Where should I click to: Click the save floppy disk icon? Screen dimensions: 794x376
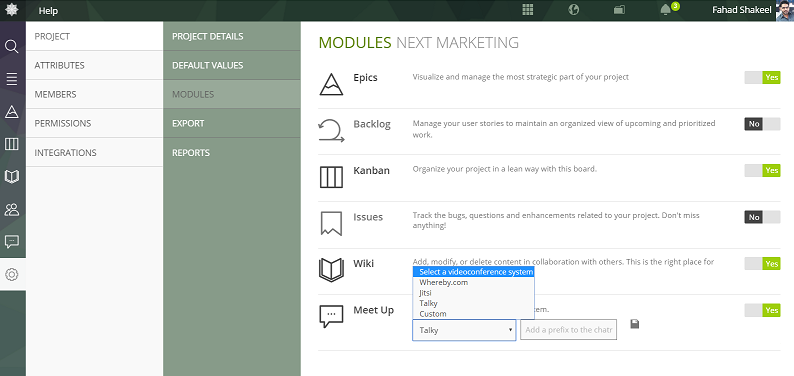coord(634,324)
